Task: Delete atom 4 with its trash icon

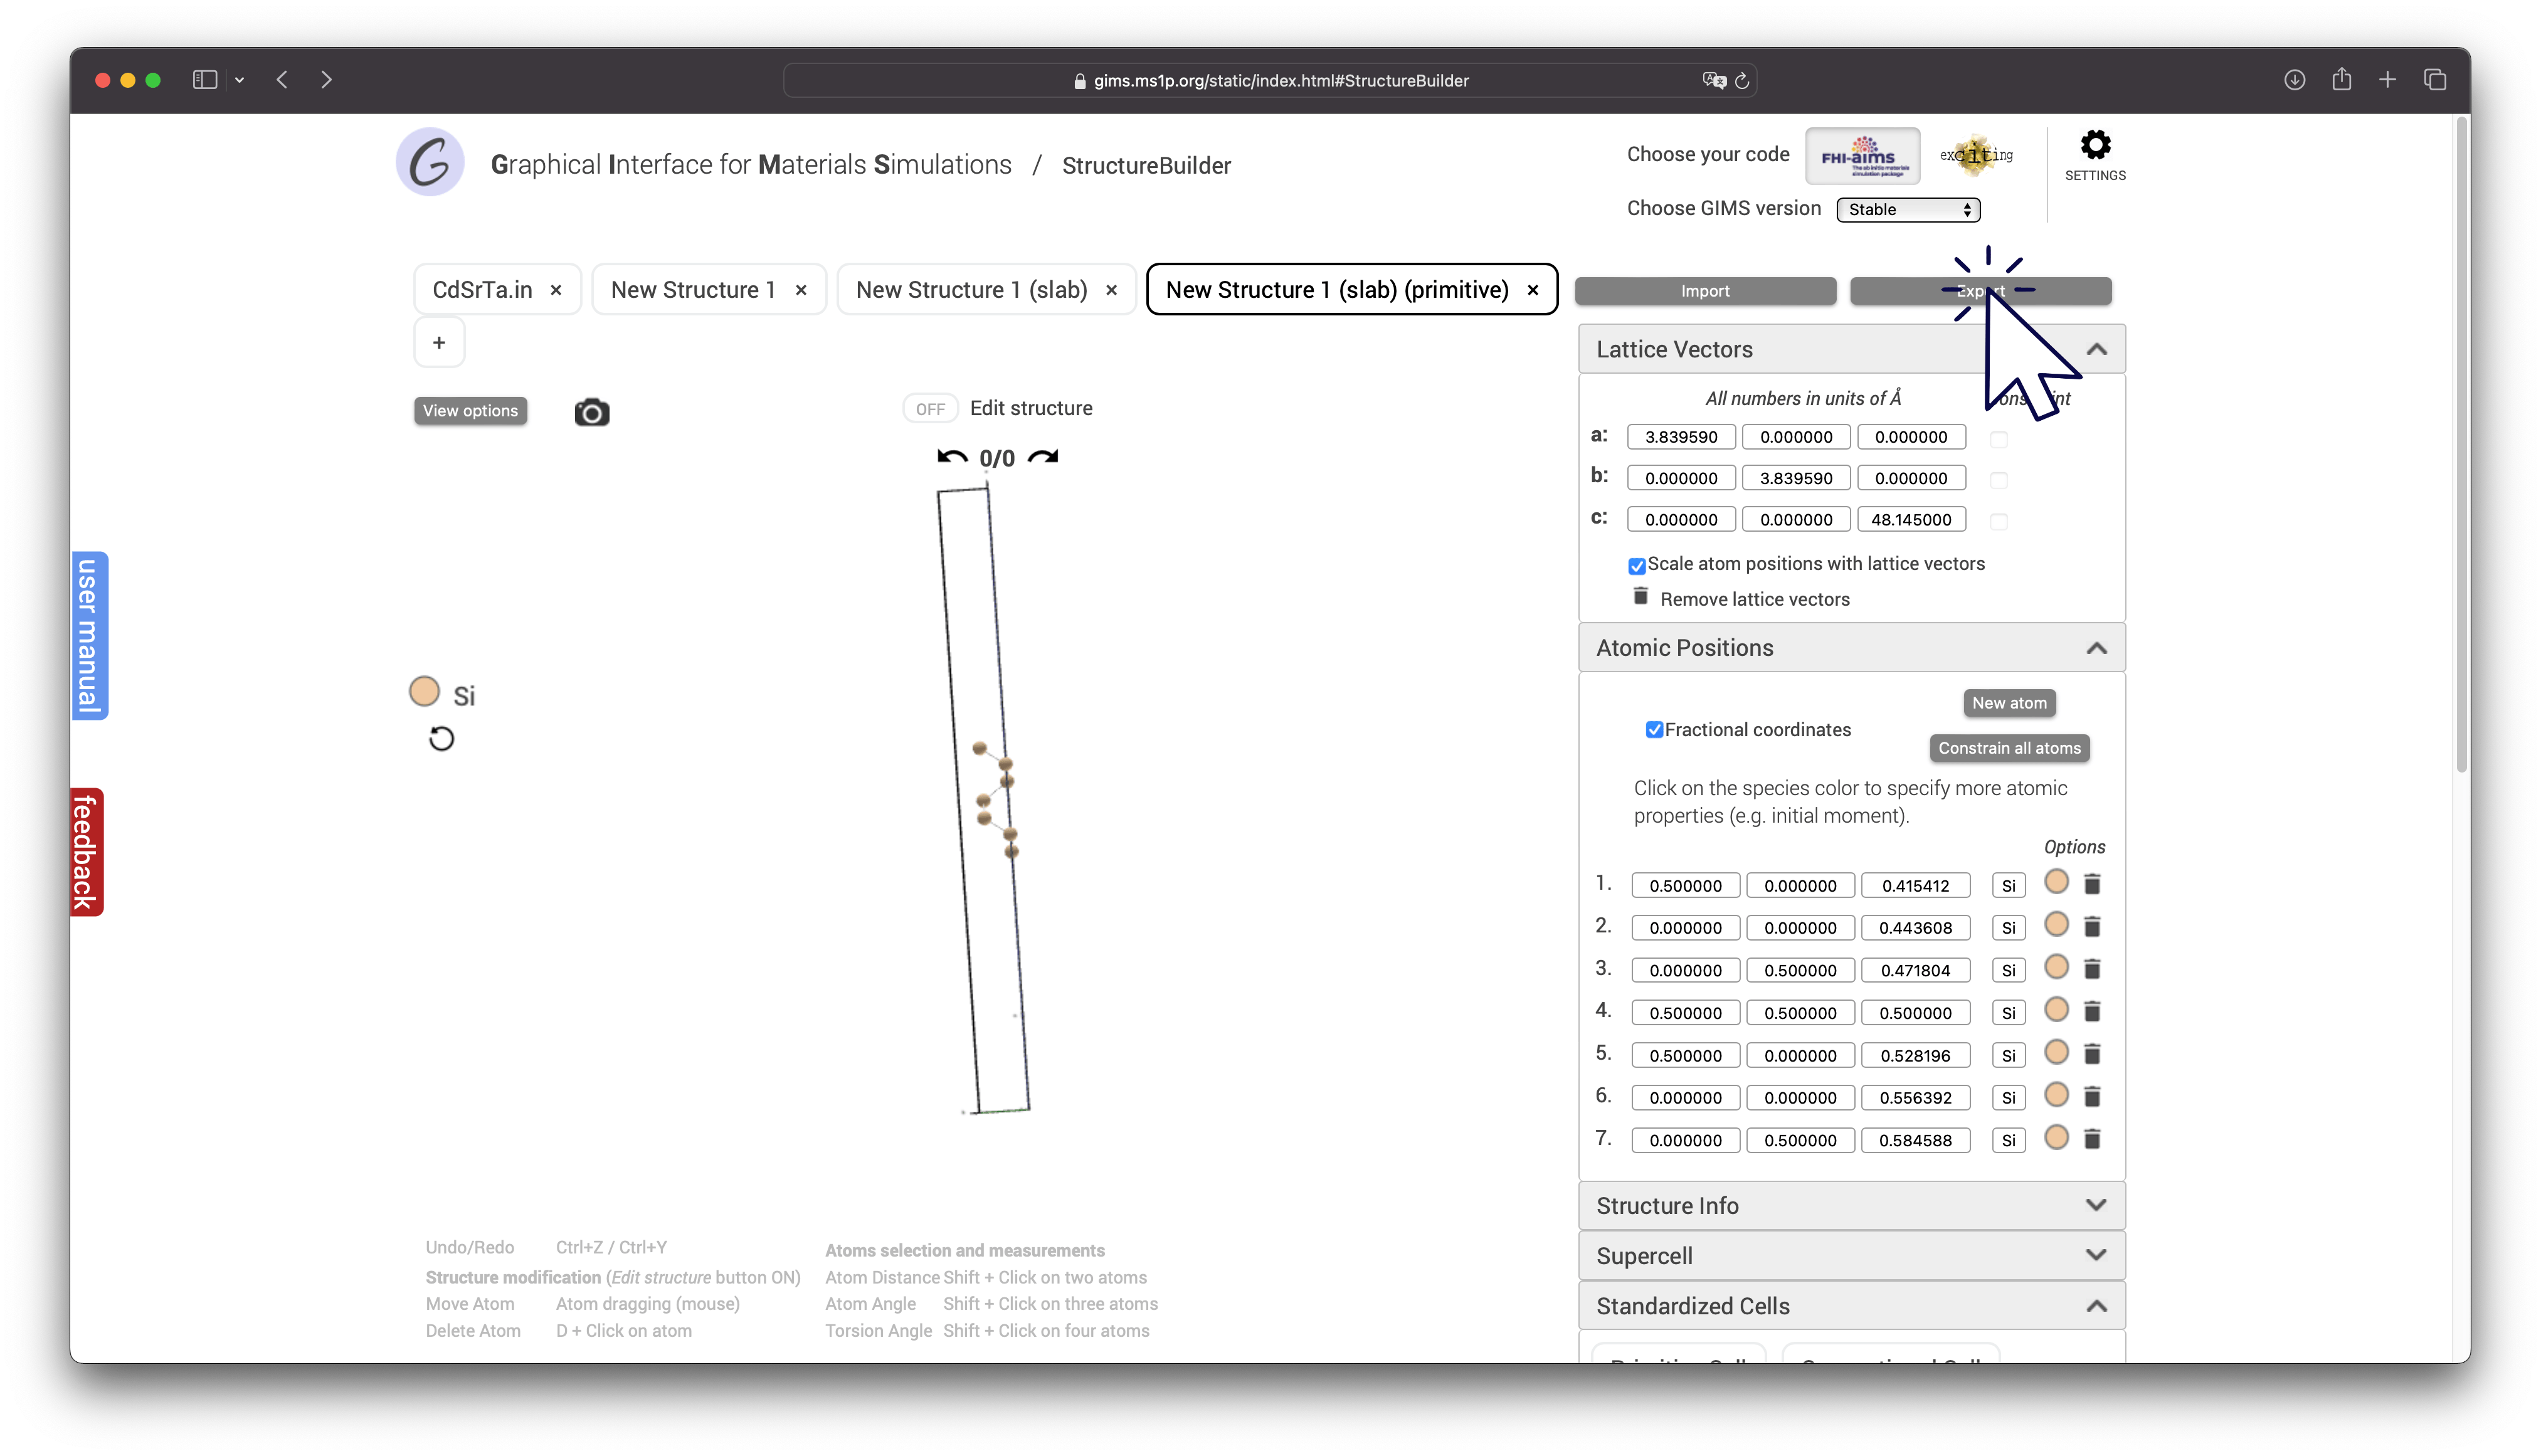Action: pyautogui.click(x=2092, y=1011)
